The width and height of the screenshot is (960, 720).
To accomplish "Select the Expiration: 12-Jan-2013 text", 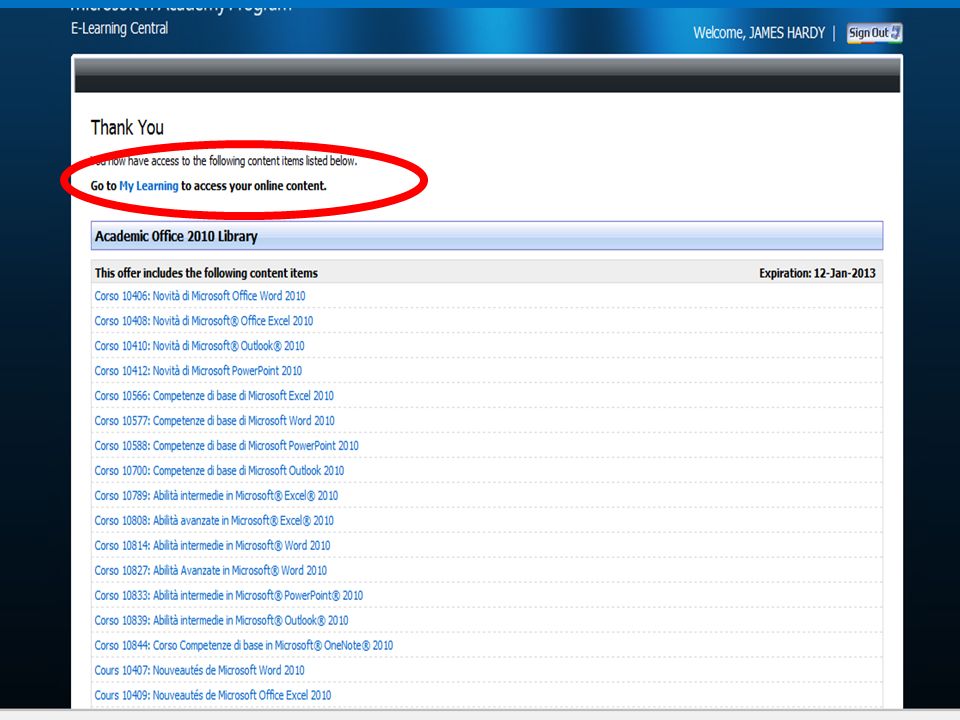I will [817, 273].
